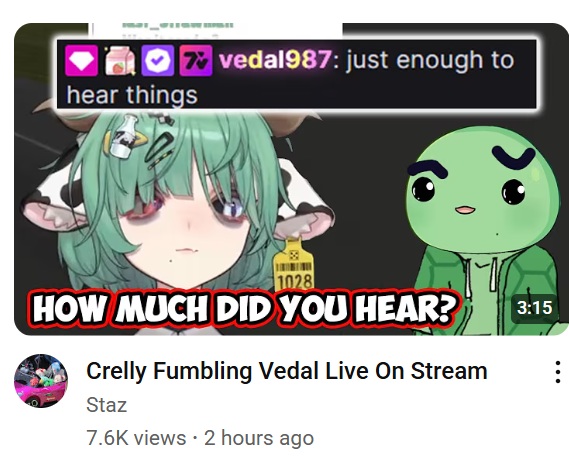Click the milk bottle hair clip
This screenshot has width=569, height=459.
123,136
